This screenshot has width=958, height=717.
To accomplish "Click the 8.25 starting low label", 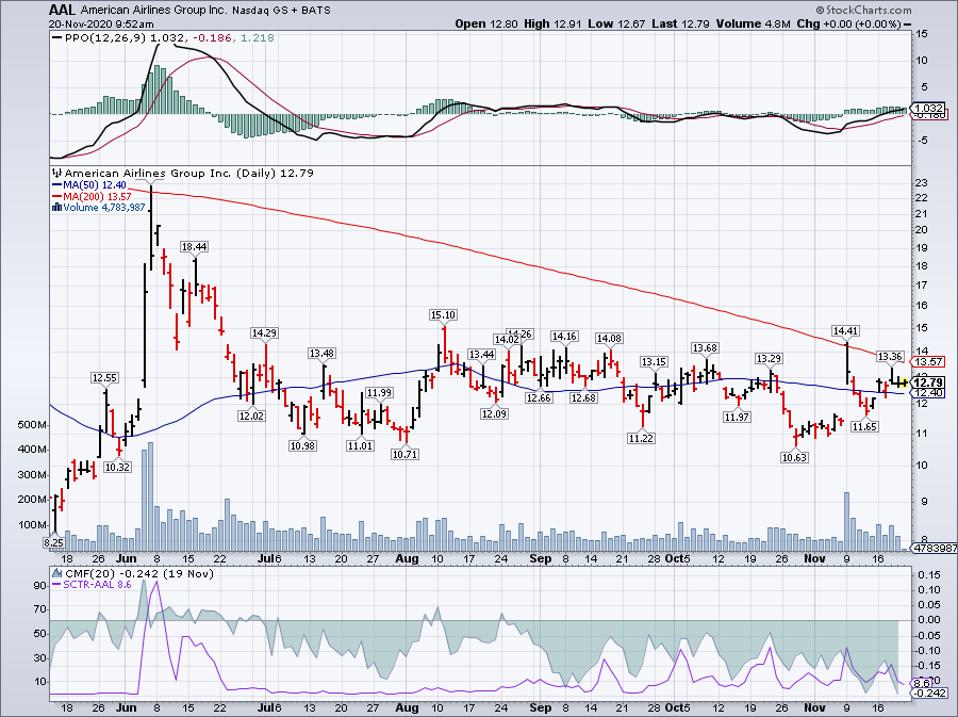I will click(x=53, y=542).
